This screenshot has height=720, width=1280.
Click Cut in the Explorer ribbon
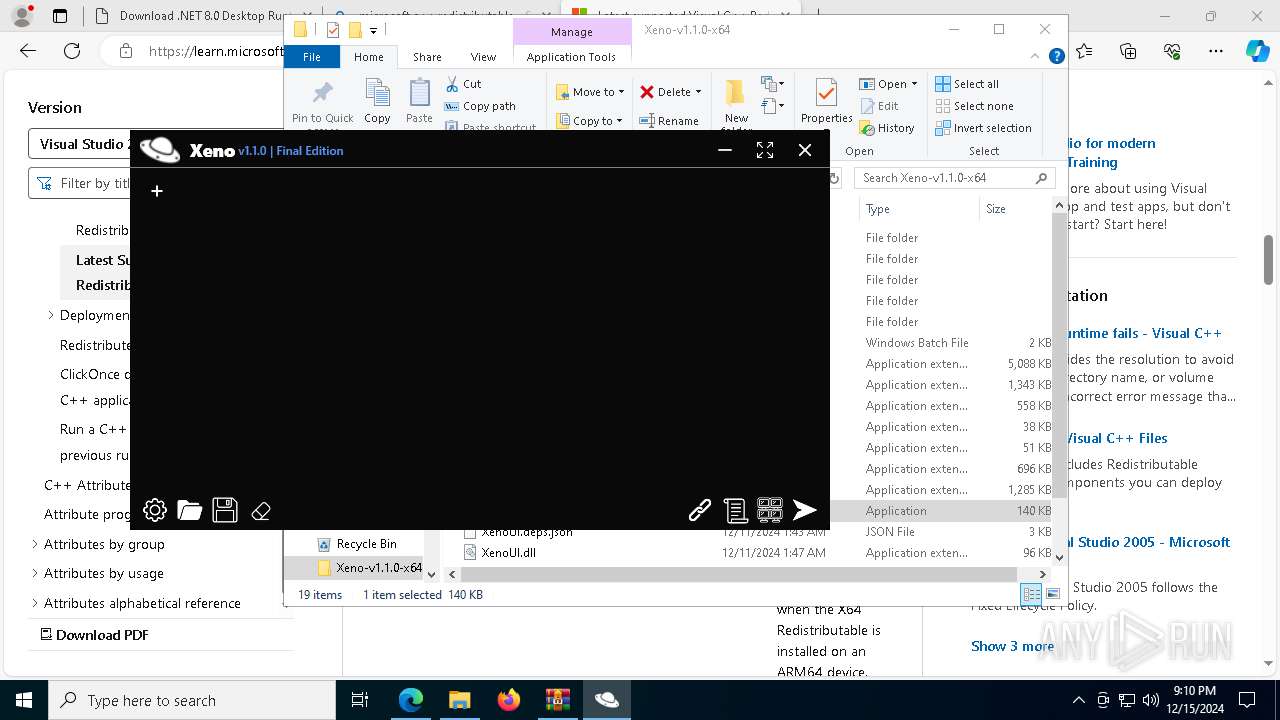point(463,84)
